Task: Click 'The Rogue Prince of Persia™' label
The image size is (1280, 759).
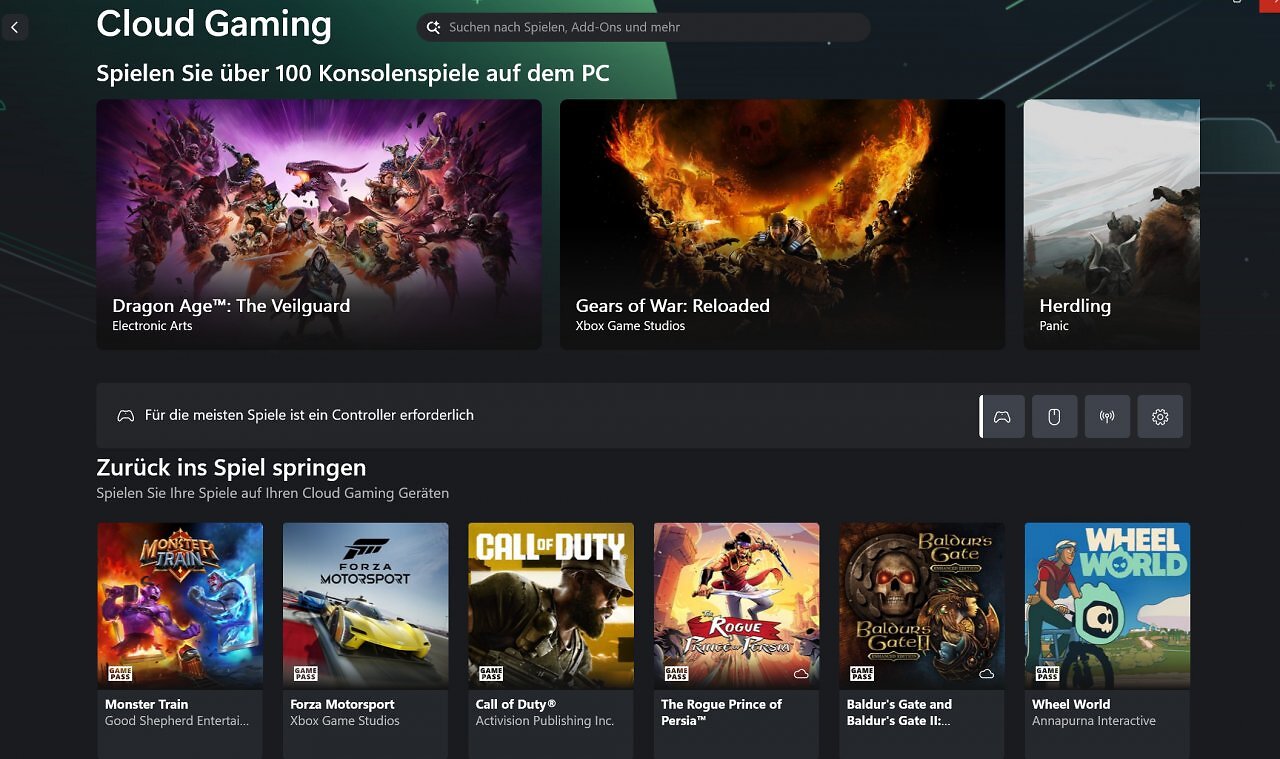Action: 721,712
